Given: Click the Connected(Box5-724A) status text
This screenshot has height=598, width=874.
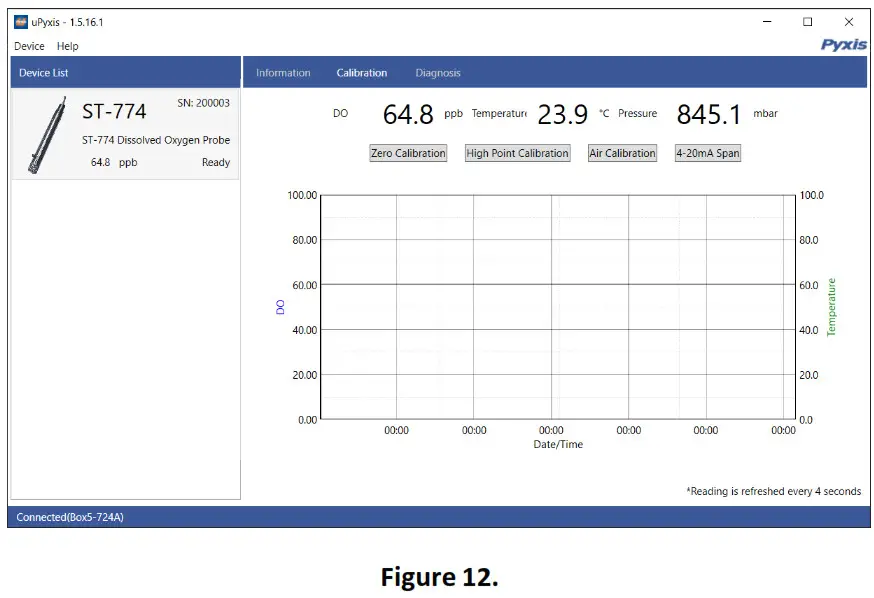Looking at the screenshot, I should point(70,517).
